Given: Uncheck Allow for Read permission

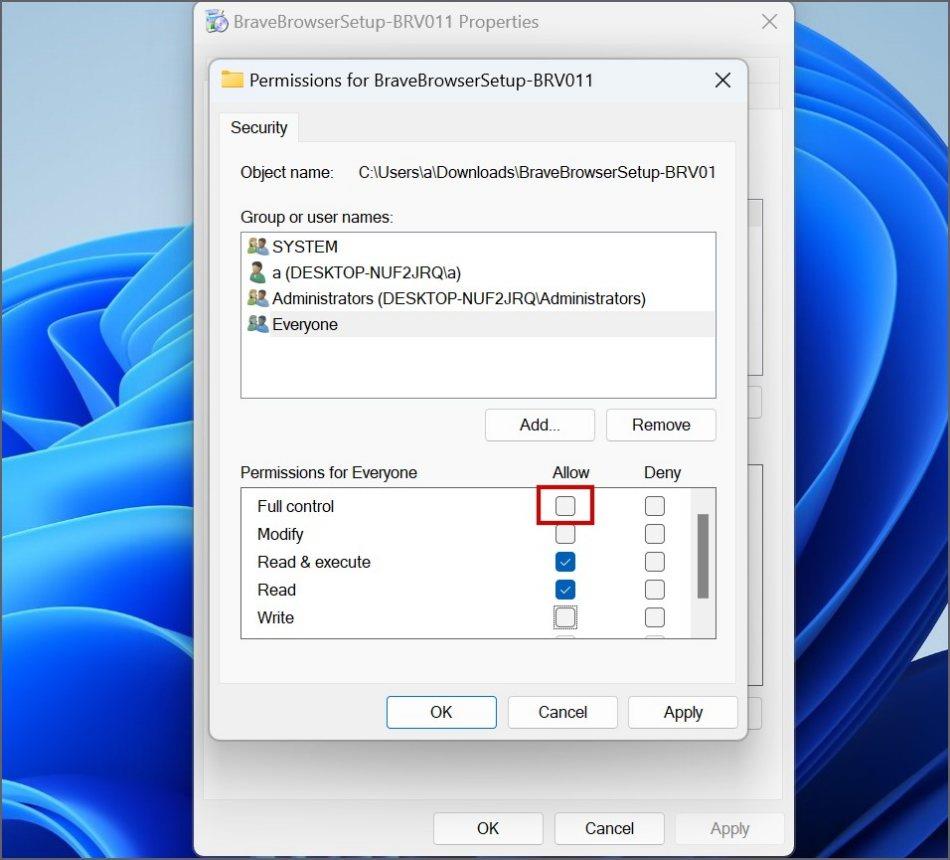Looking at the screenshot, I should 565,590.
